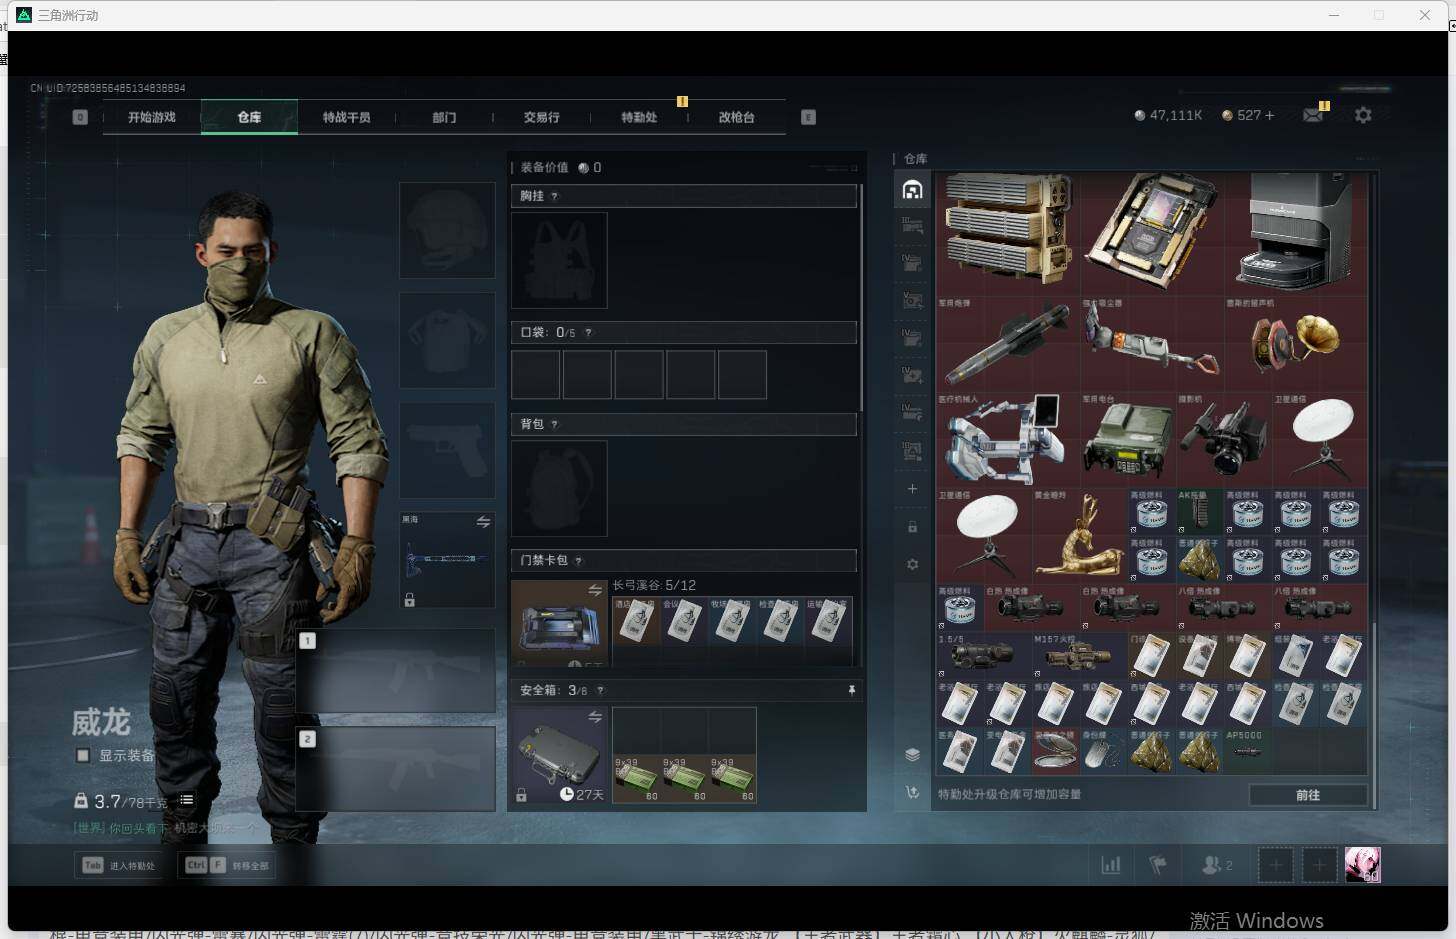
Task: Select the 强力吸尘器 vacuum item
Action: [1152, 343]
